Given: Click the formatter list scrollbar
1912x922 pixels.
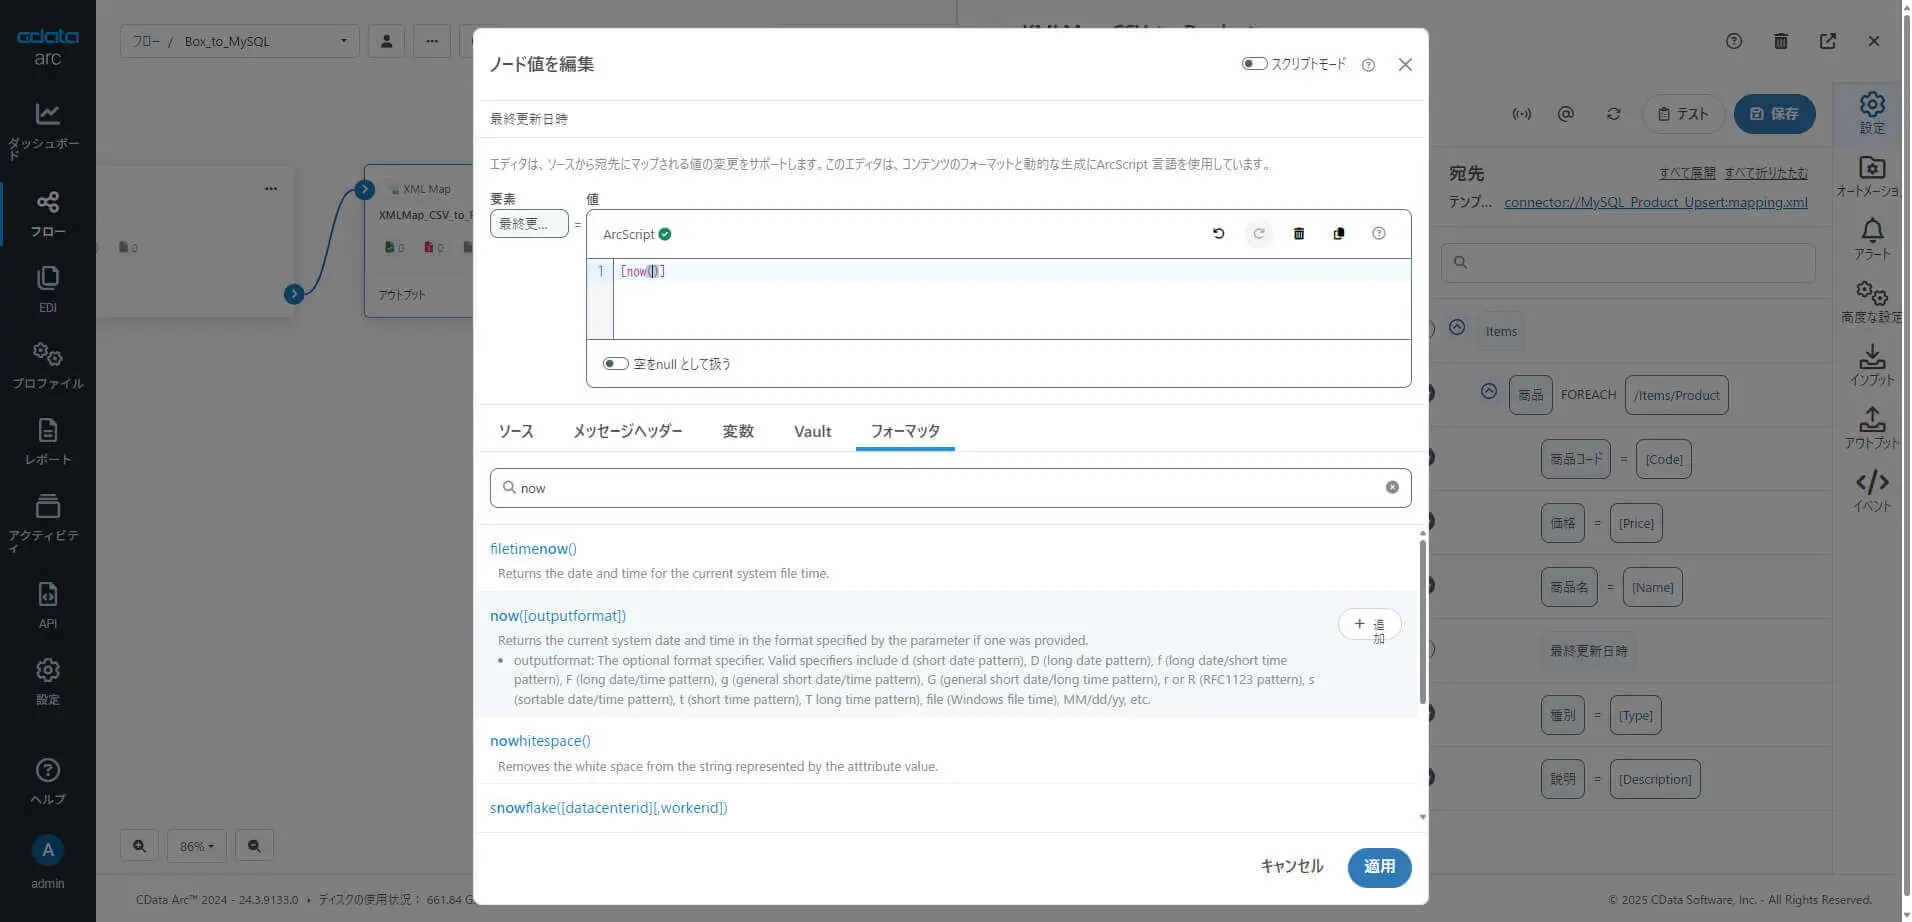Looking at the screenshot, I should point(1422,622).
